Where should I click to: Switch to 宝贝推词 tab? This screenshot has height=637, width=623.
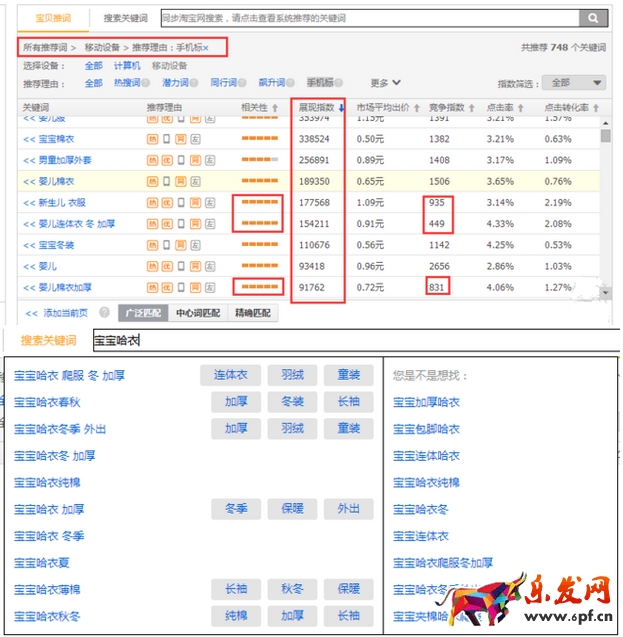pyautogui.click(x=53, y=18)
